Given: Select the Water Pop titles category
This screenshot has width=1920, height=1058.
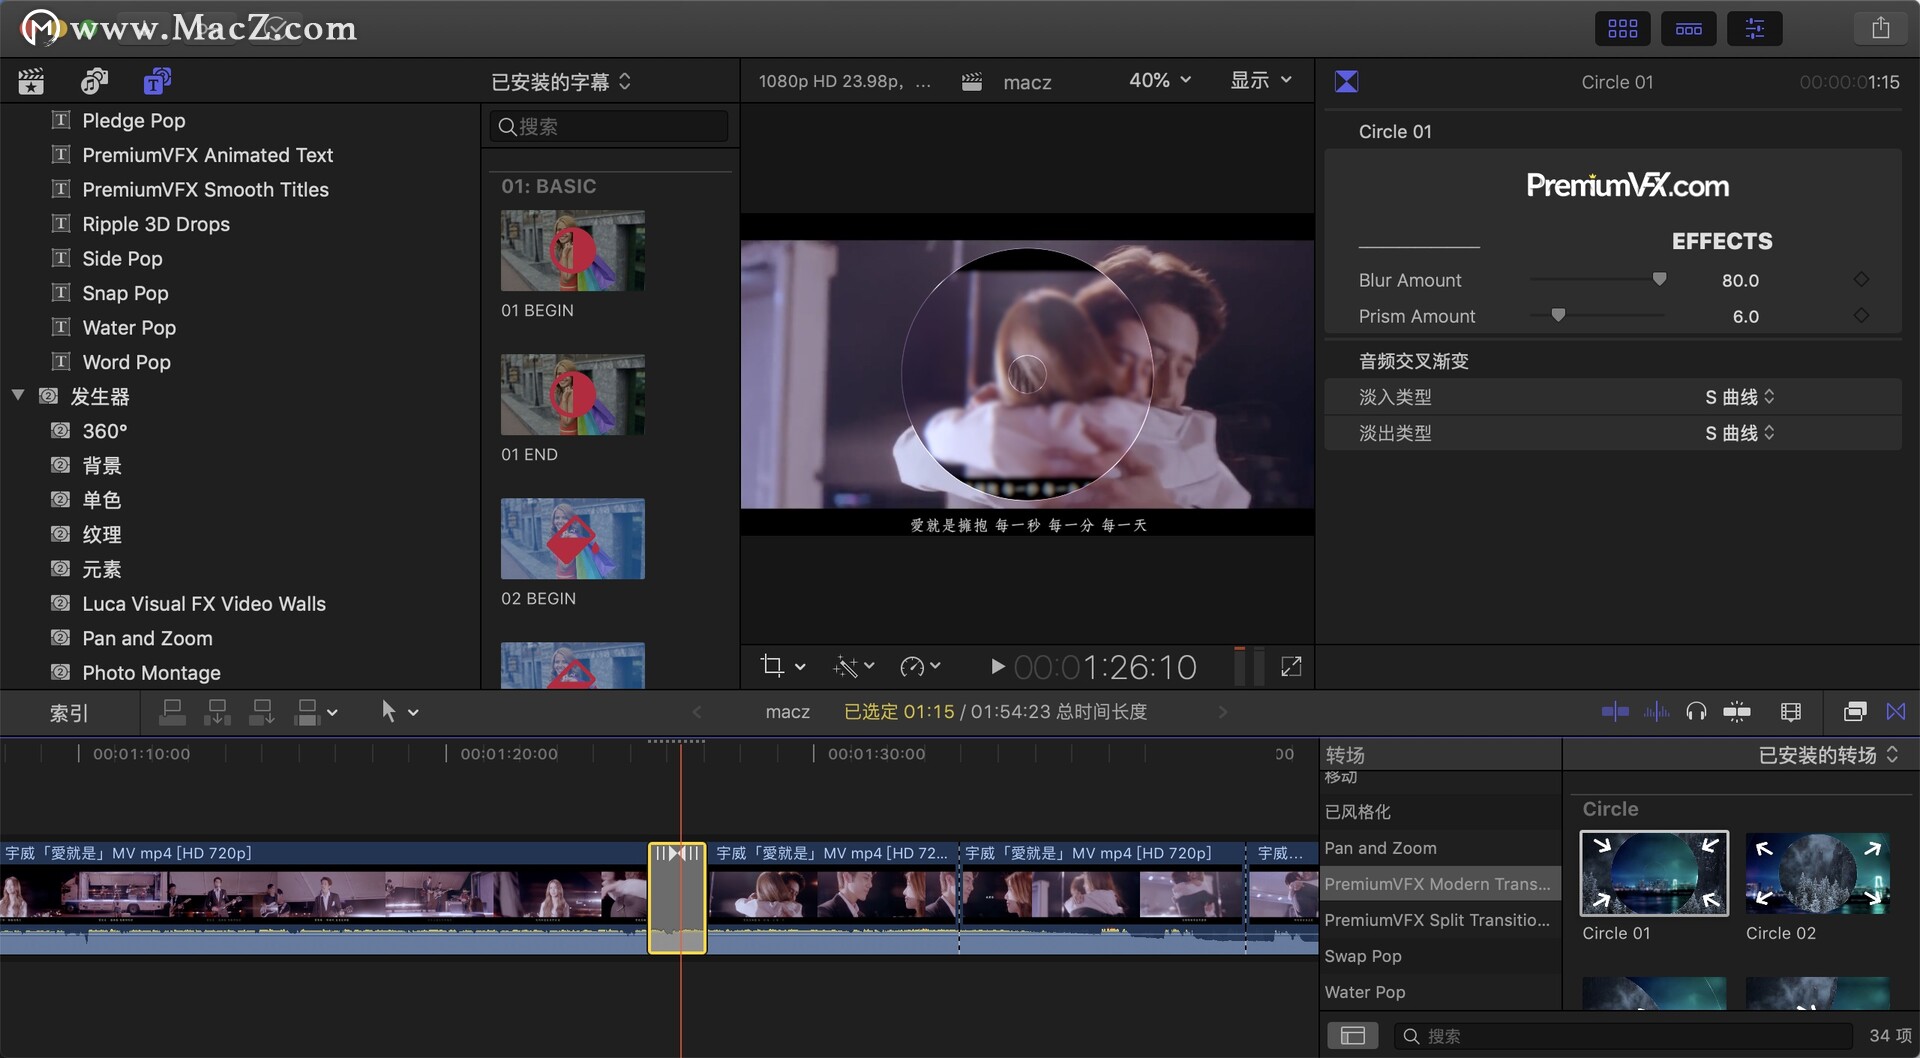Looking at the screenshot, I should [x=129, y=327].
